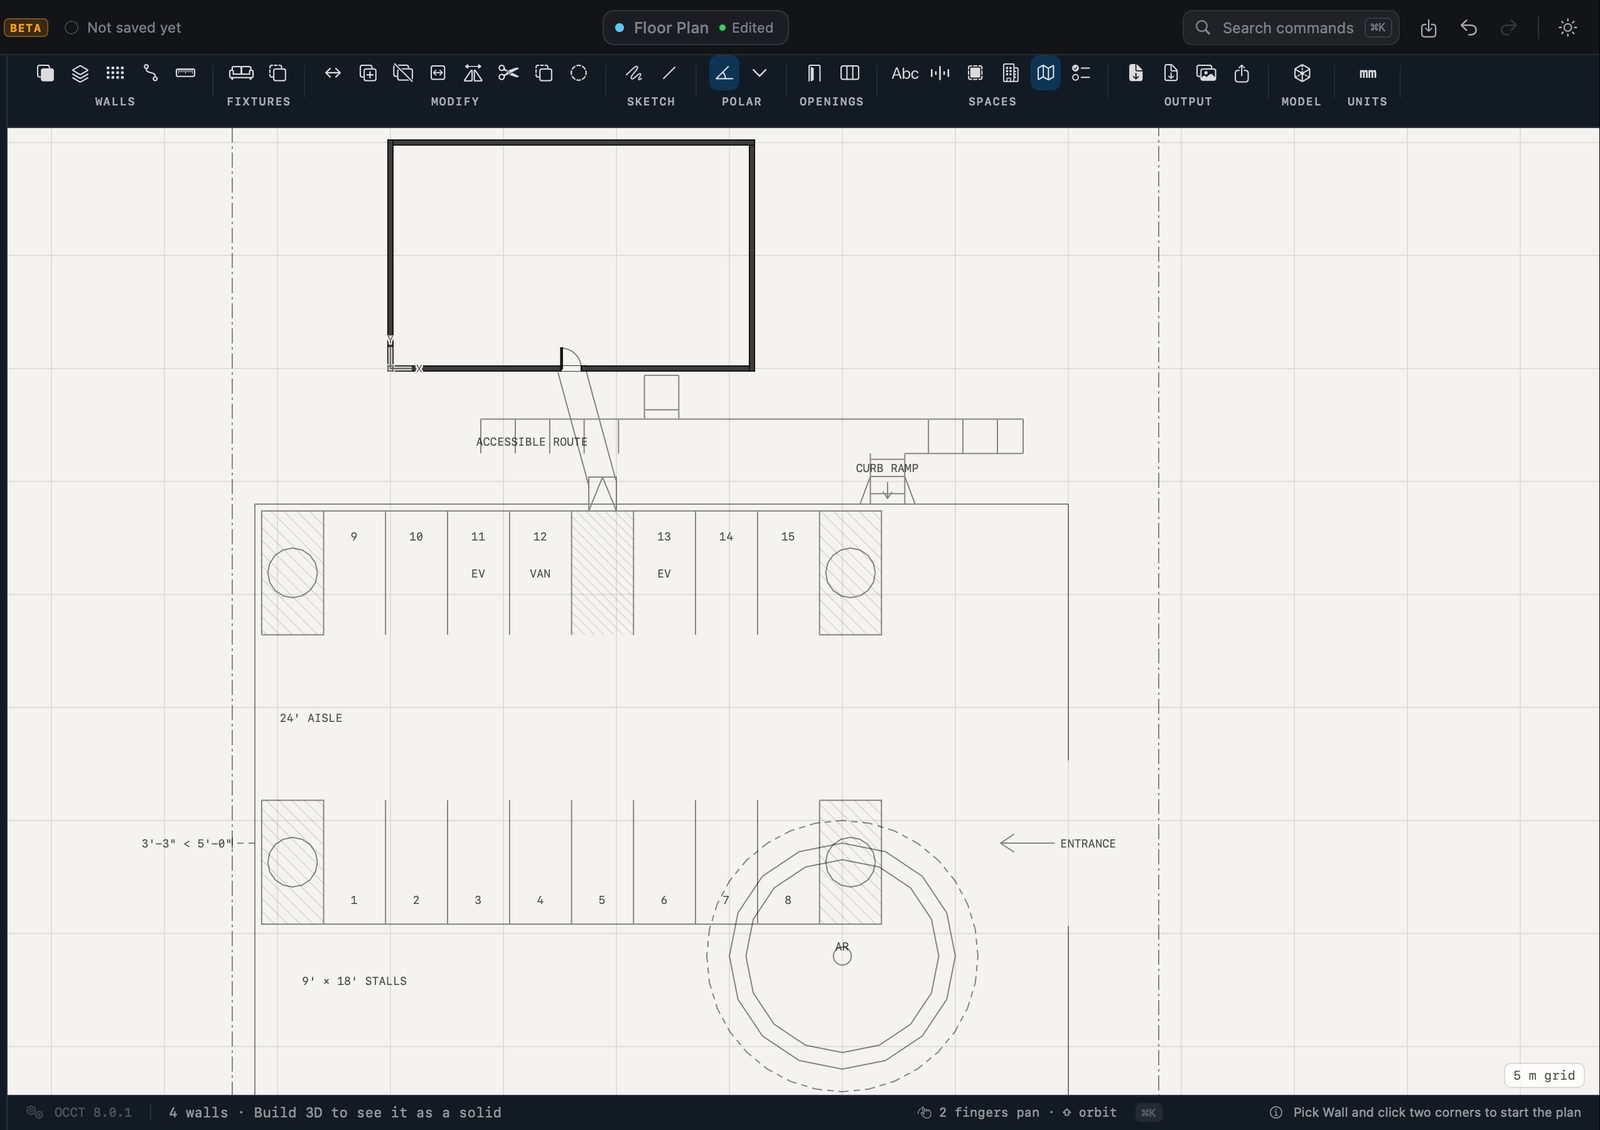Click the redo arrow in top bar
Image resolution: width=1600 pixels, height=1130 pixels.
click(1508, 28)
